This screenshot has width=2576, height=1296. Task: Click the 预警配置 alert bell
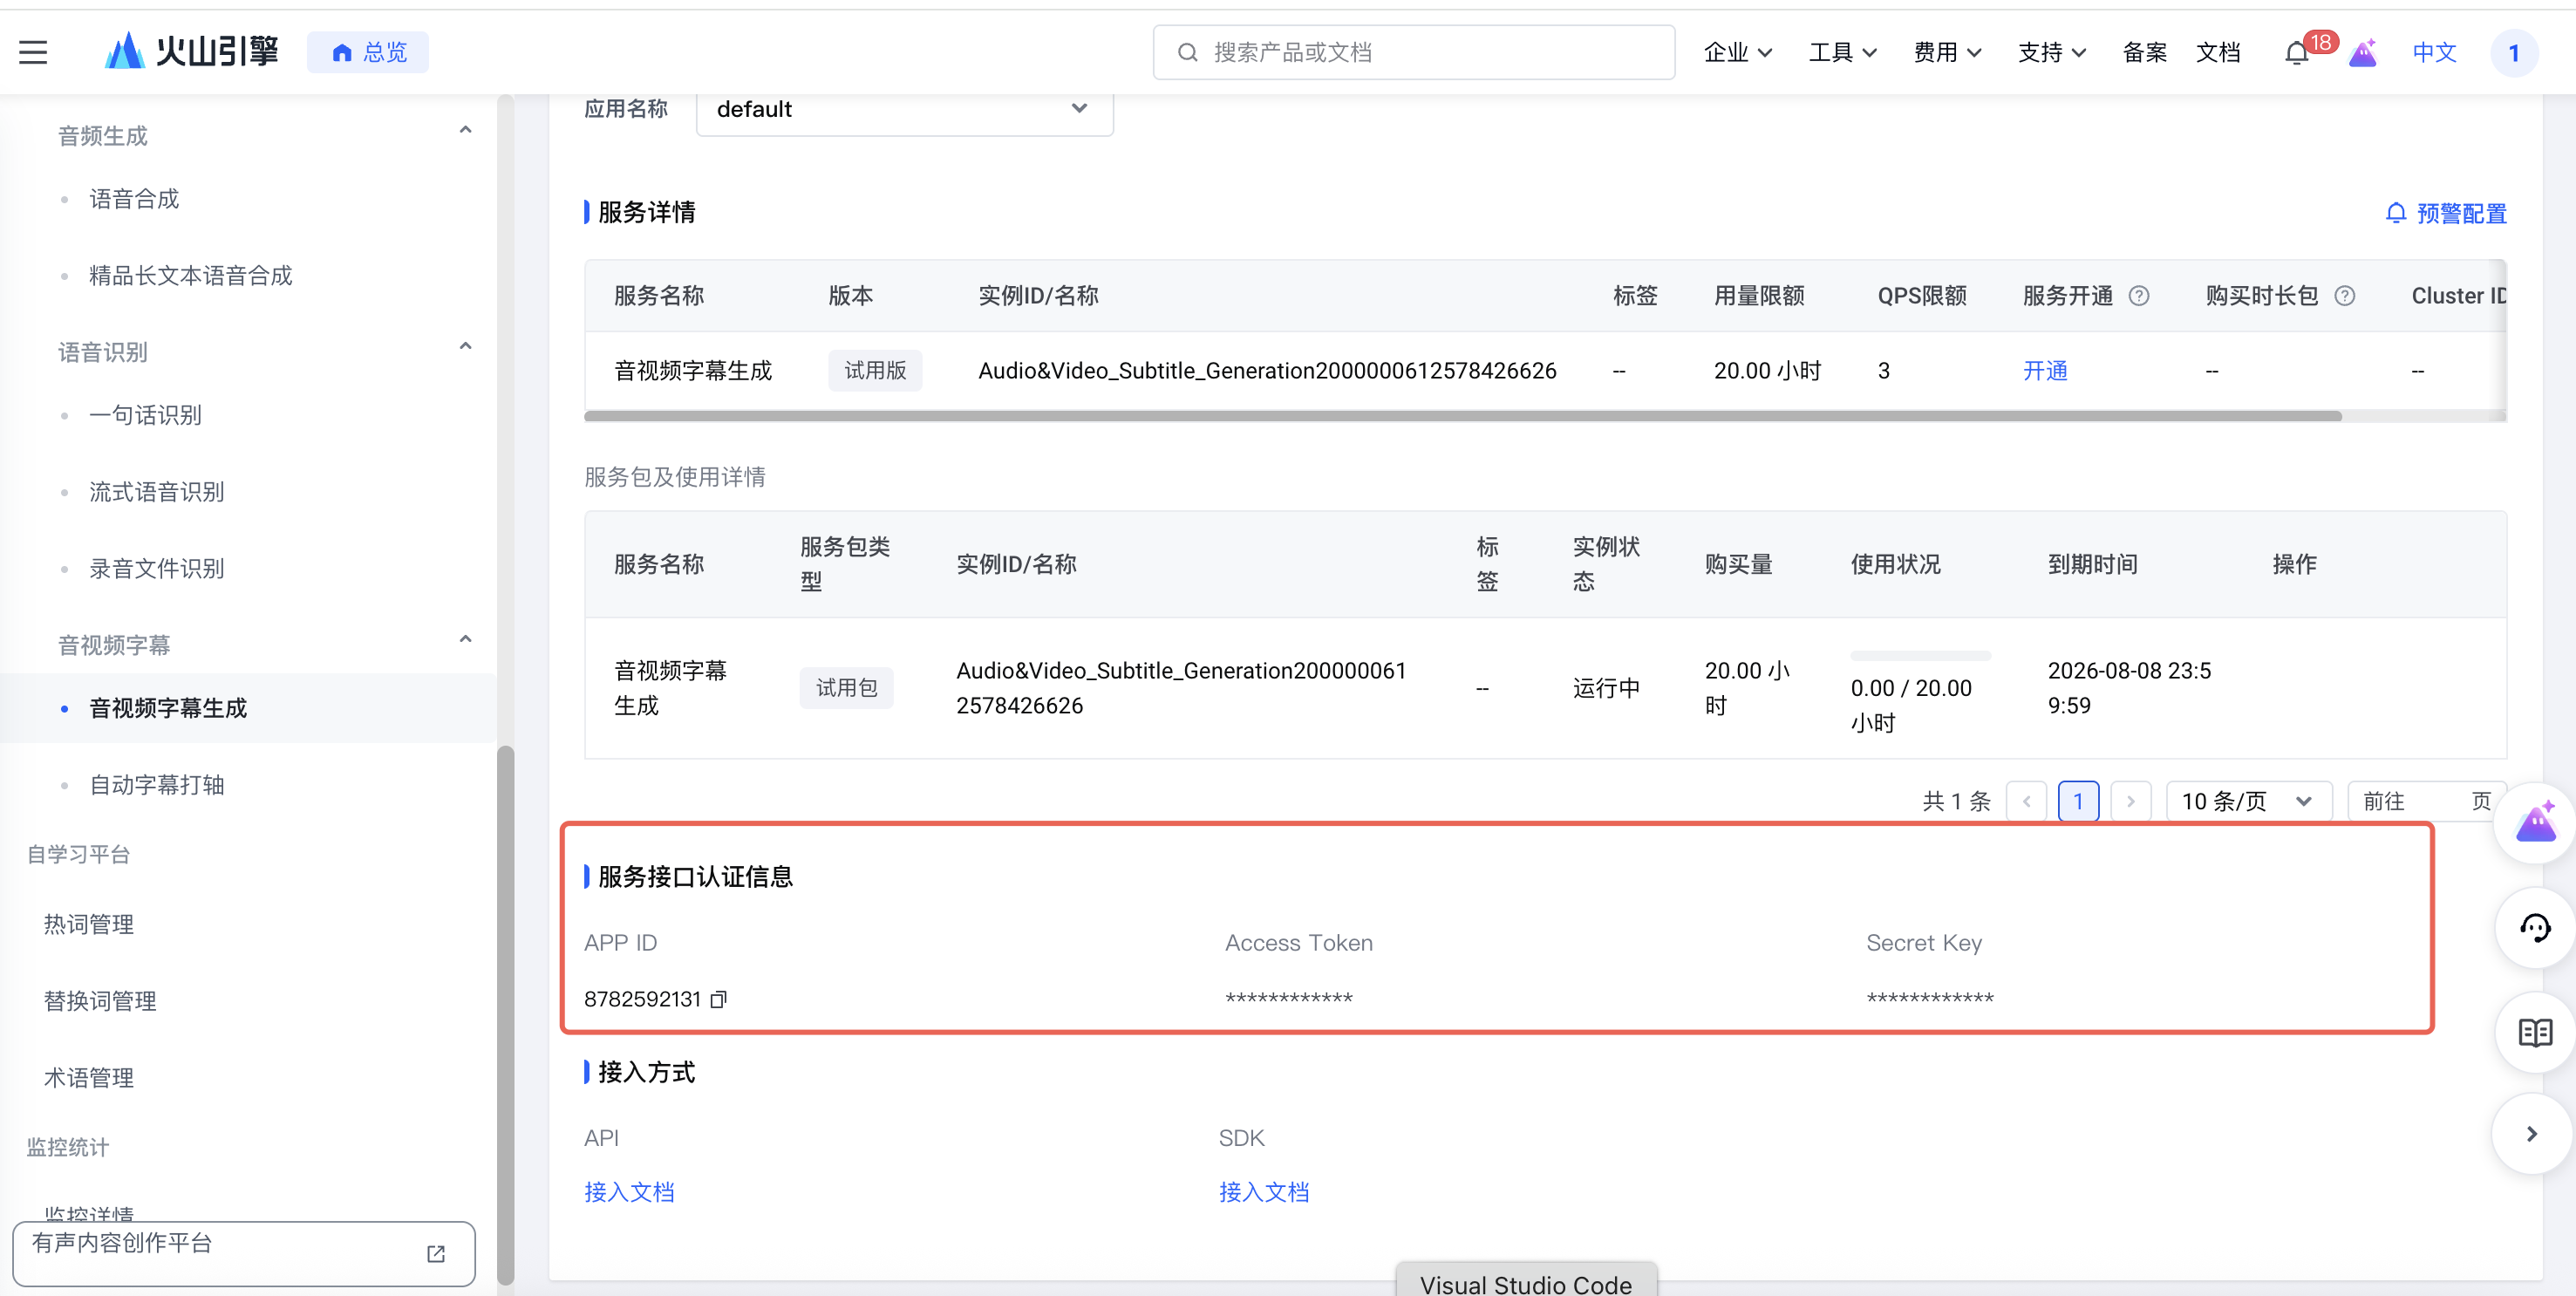coord(2396,213)
